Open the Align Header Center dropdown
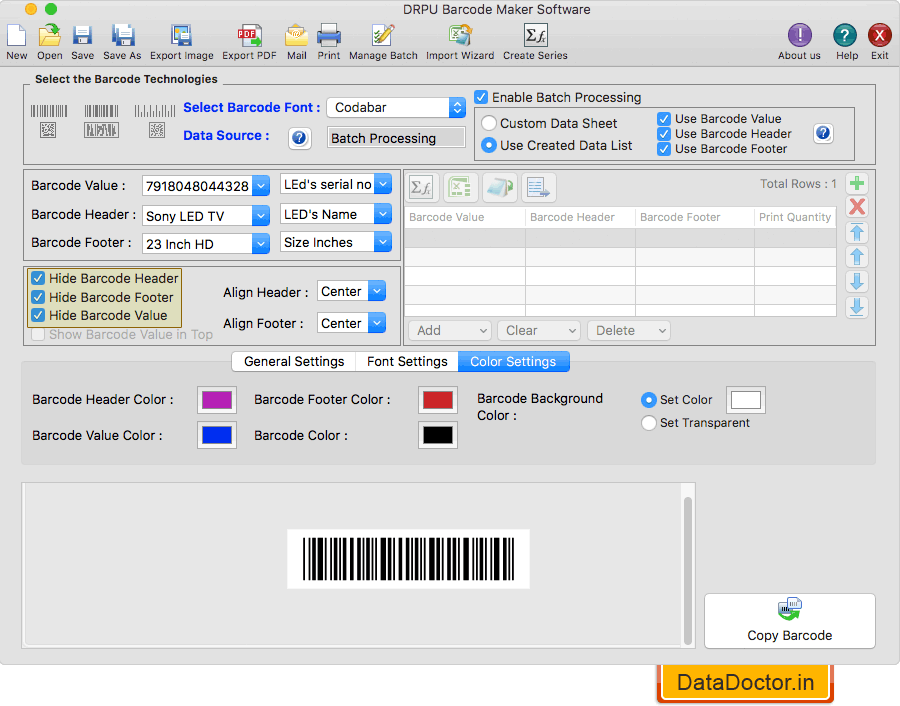The image size is (900, 706). [x=377, y=292]
